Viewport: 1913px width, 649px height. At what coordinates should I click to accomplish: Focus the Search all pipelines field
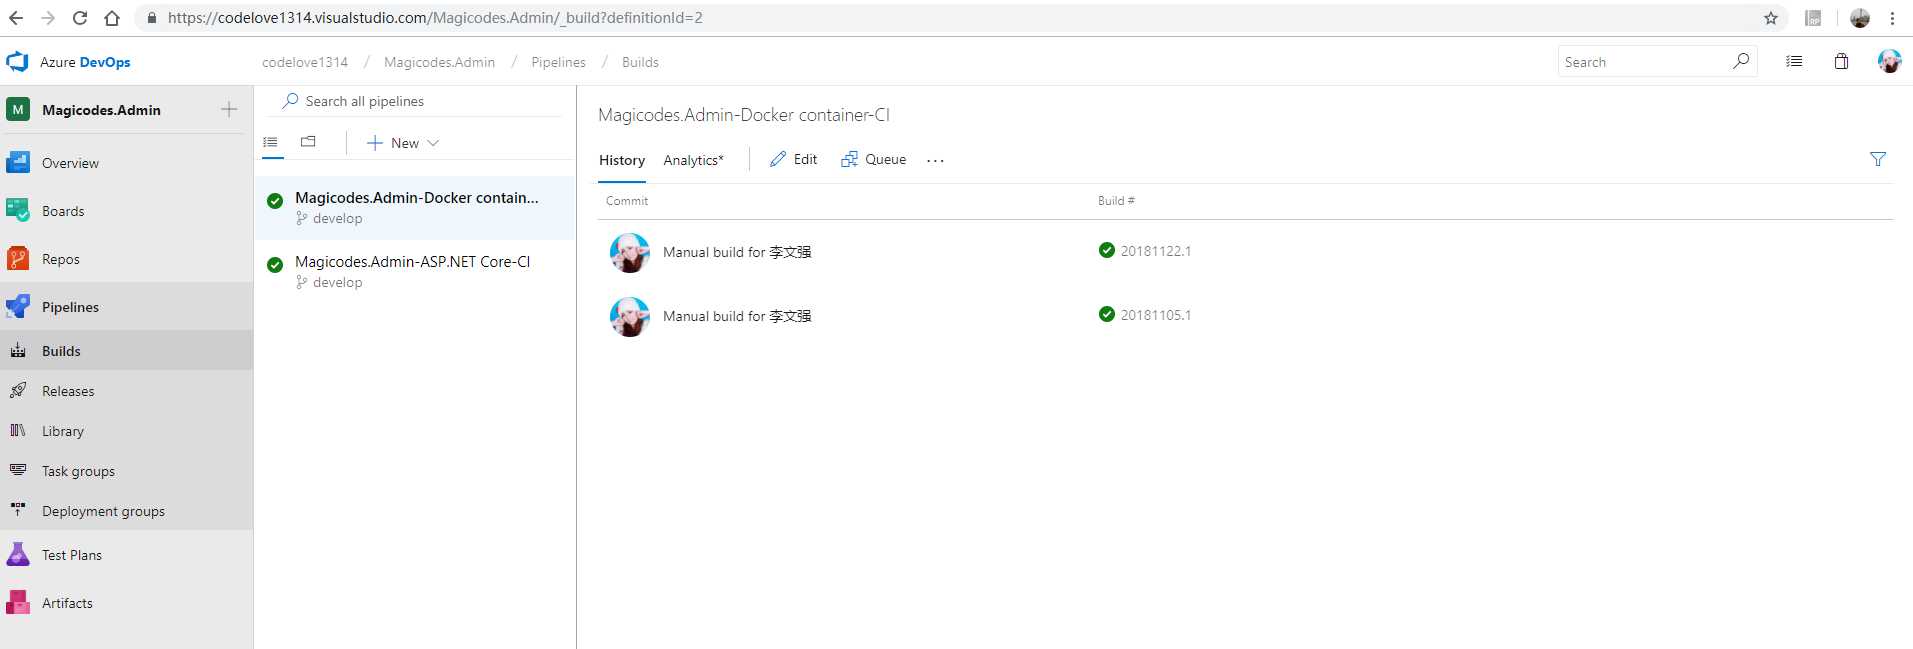coord(415,101)
